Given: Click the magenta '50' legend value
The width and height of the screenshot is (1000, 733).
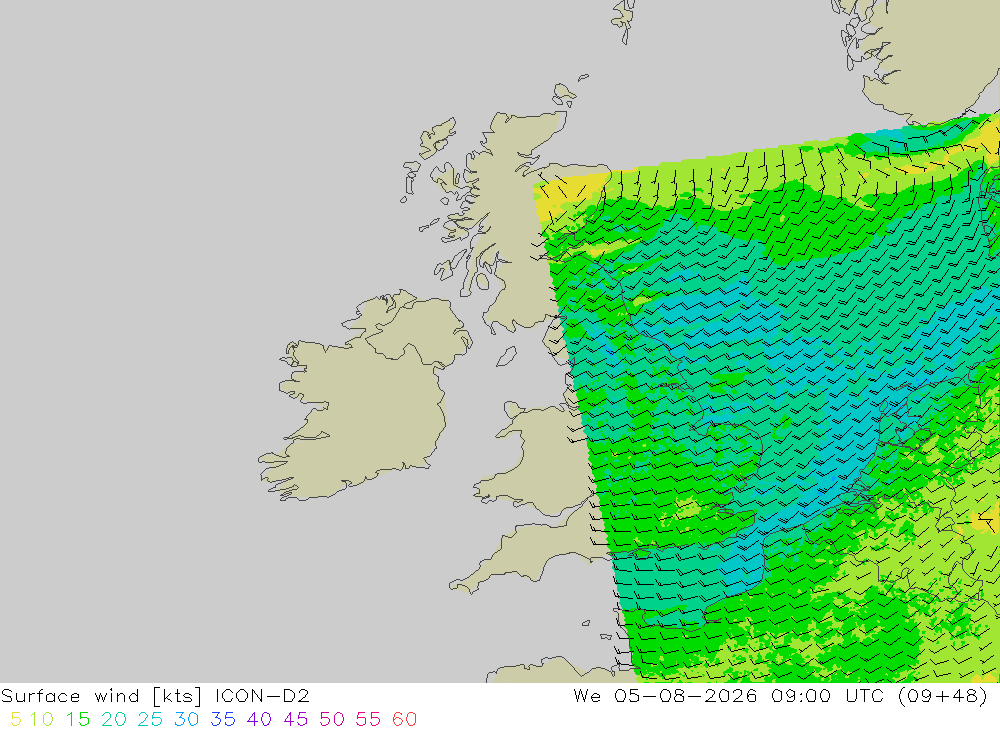Looking at the screenshot, I should coord(332,720).
